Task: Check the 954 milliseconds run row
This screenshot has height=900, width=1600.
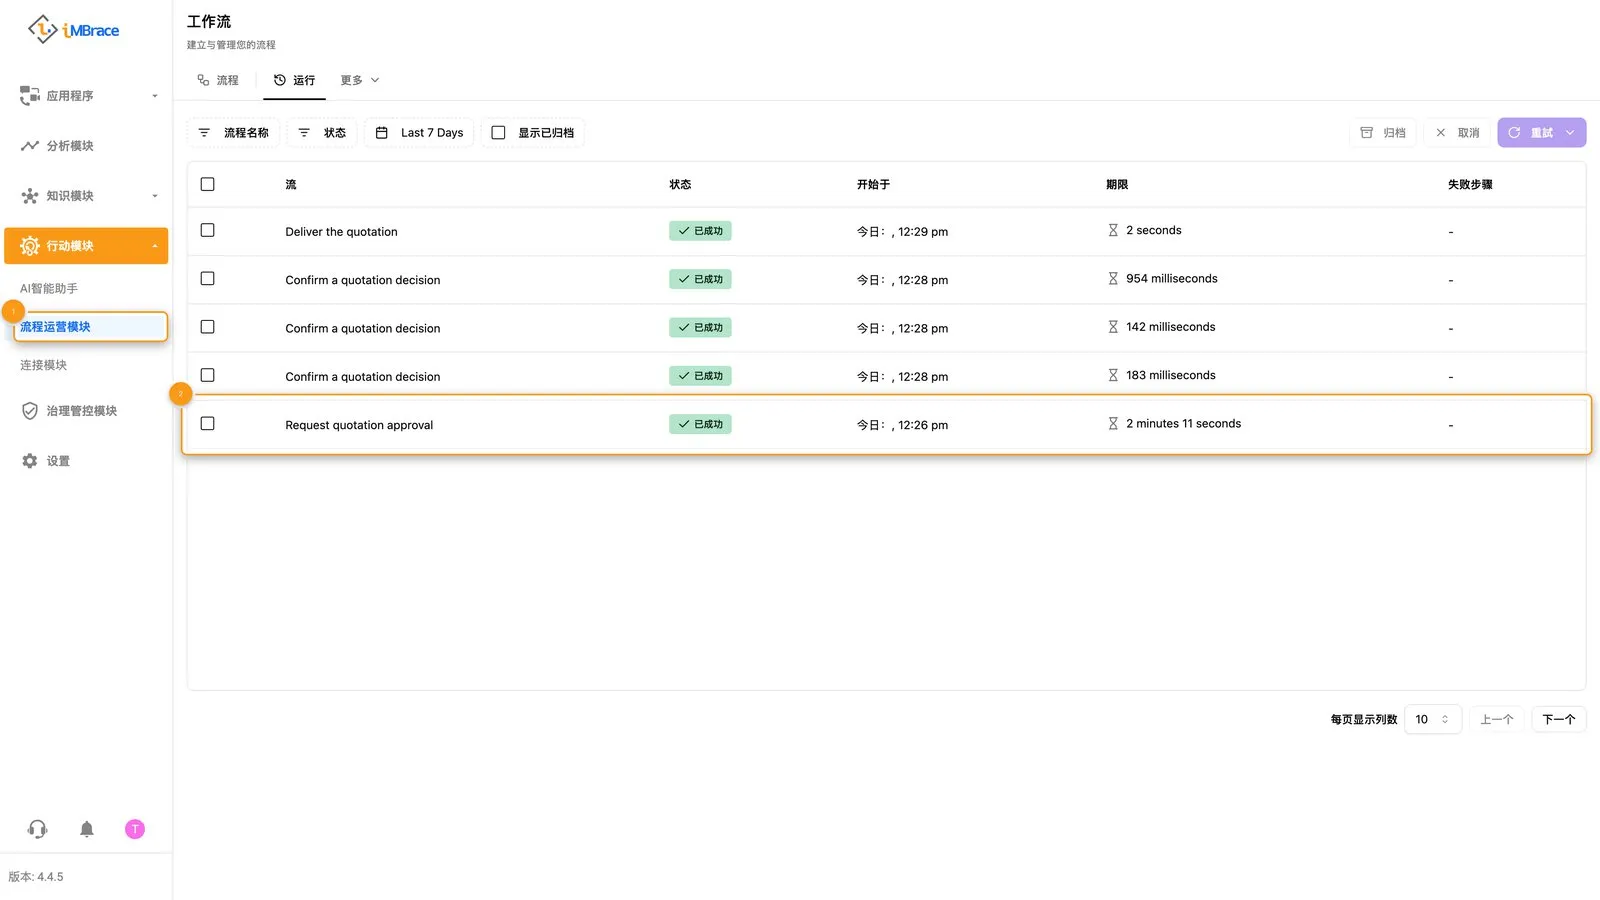Action: [208, 279]
